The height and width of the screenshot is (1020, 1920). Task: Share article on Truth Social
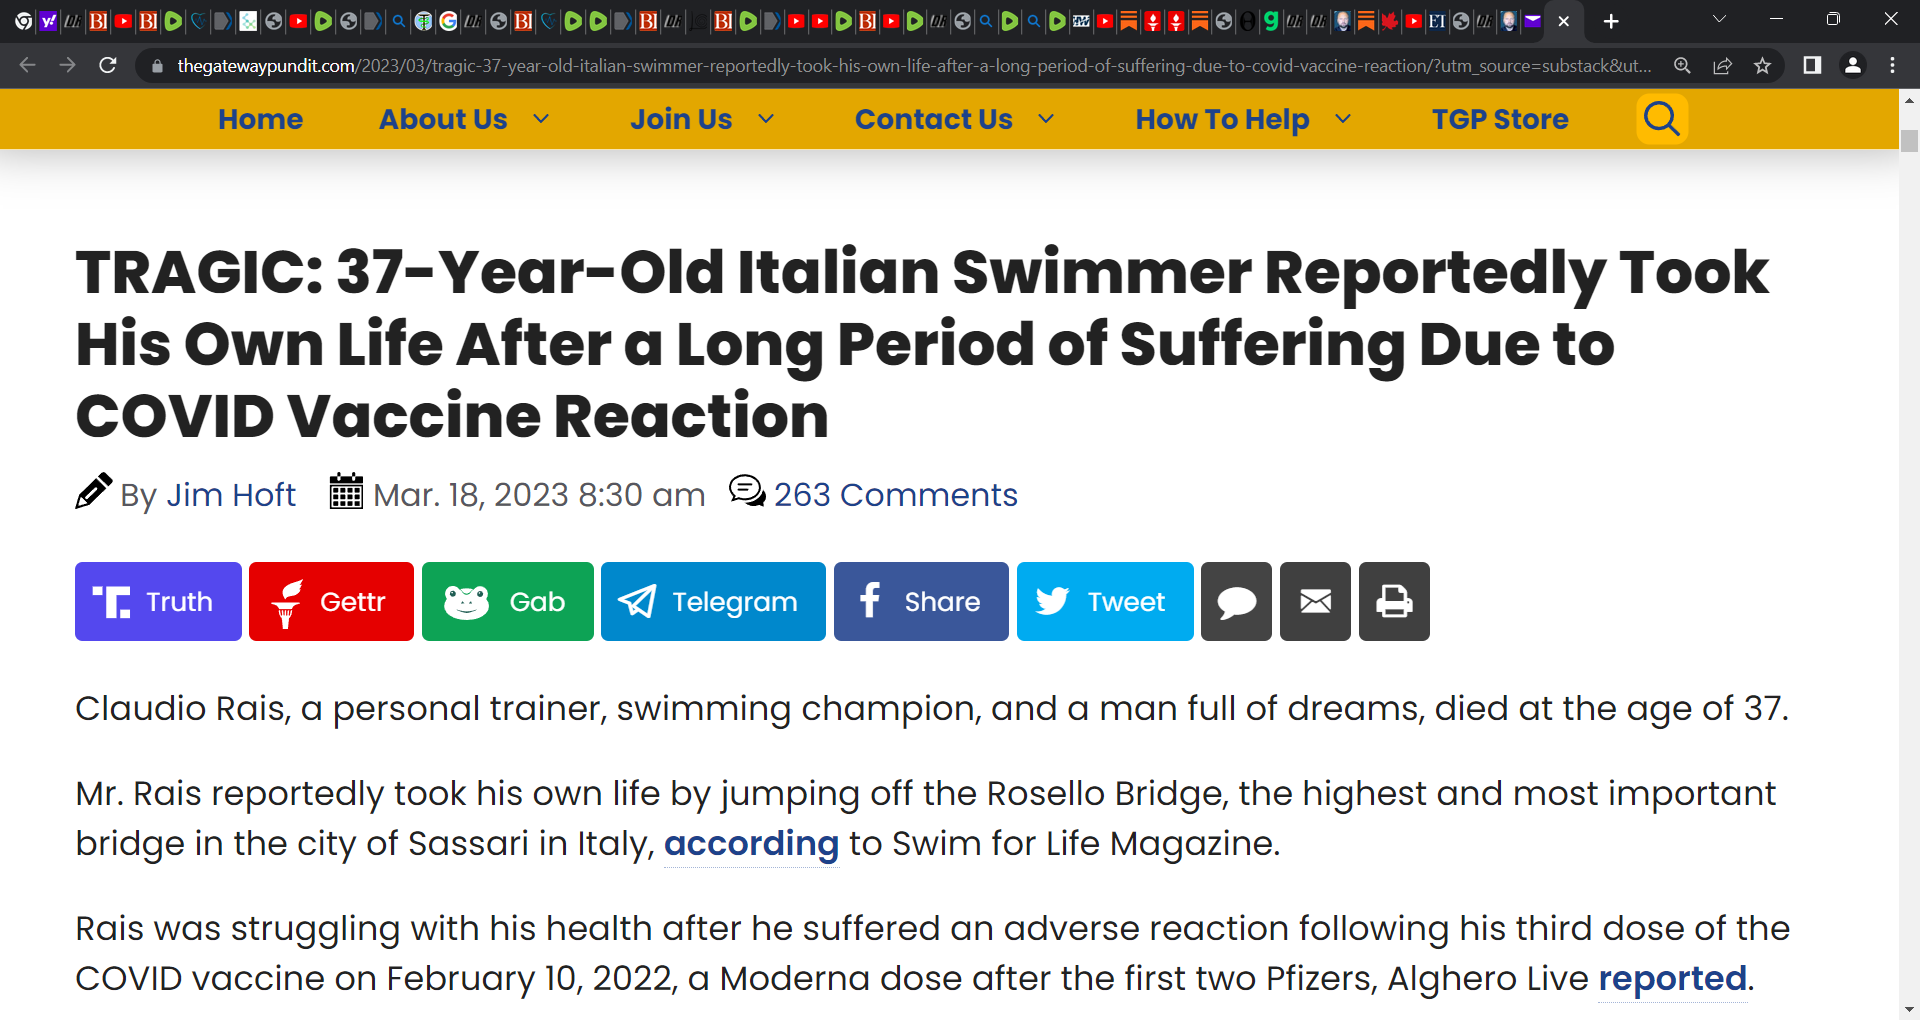158,601
